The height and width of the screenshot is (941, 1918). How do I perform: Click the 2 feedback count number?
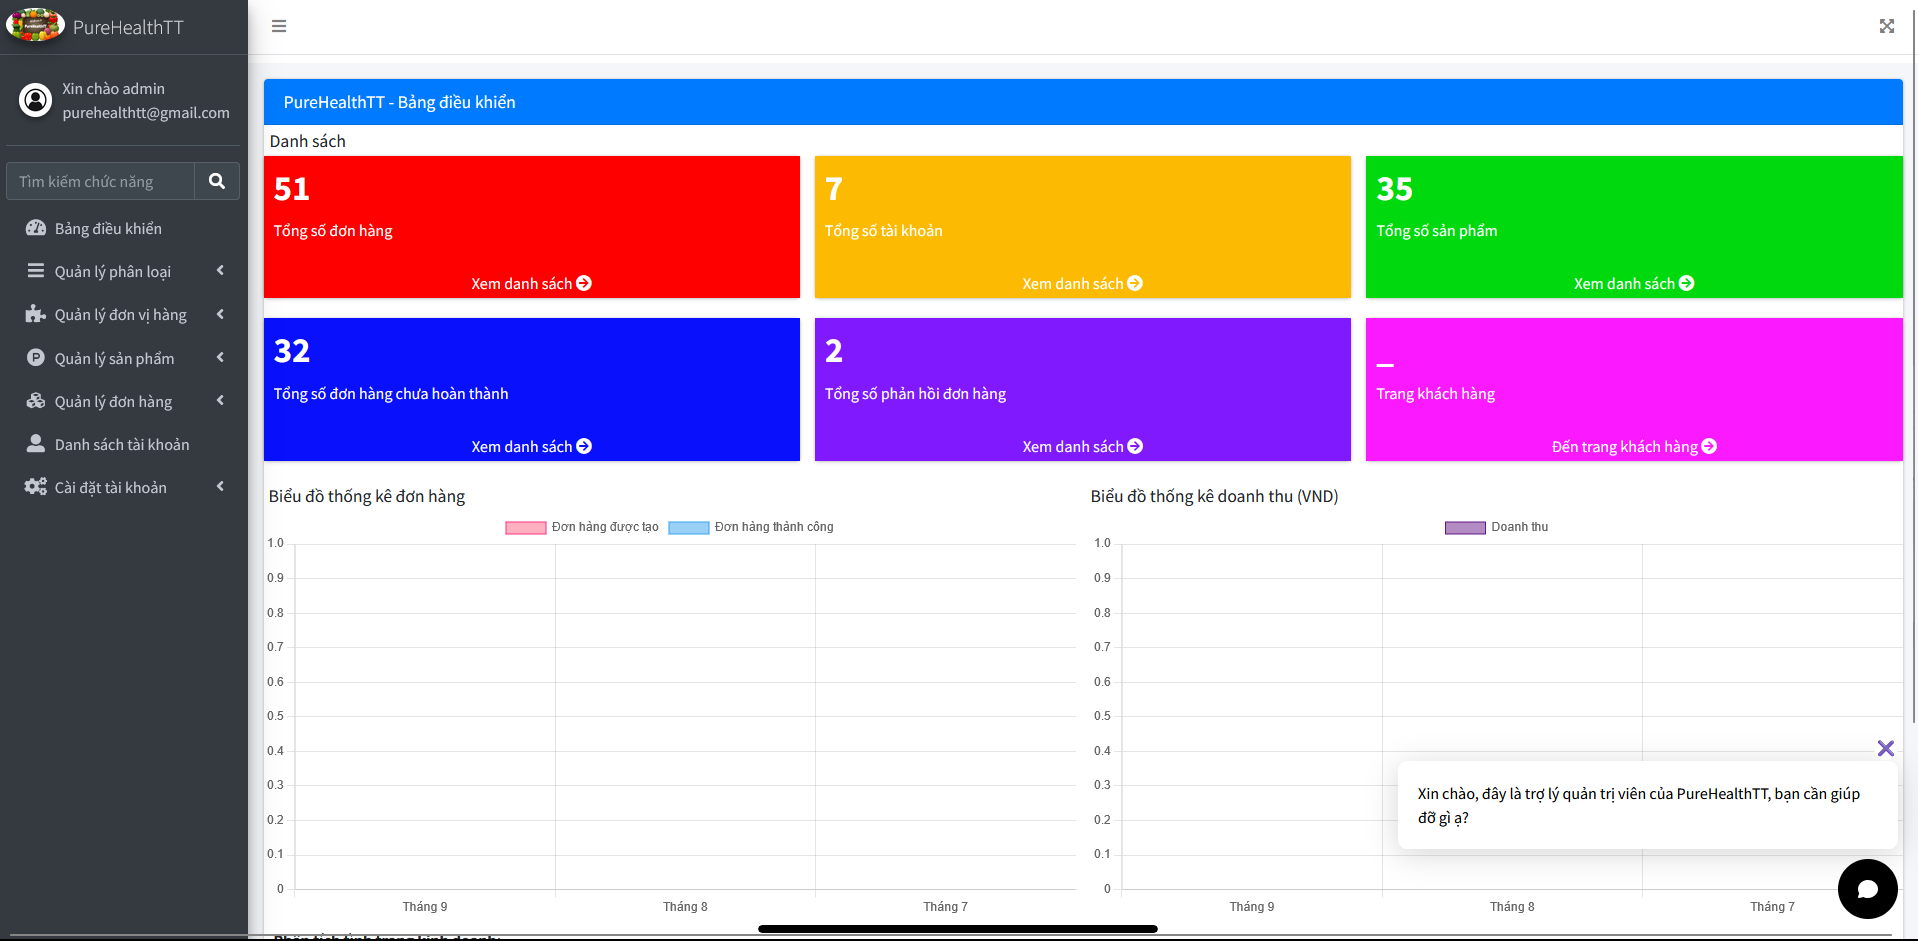click(834, 351)
